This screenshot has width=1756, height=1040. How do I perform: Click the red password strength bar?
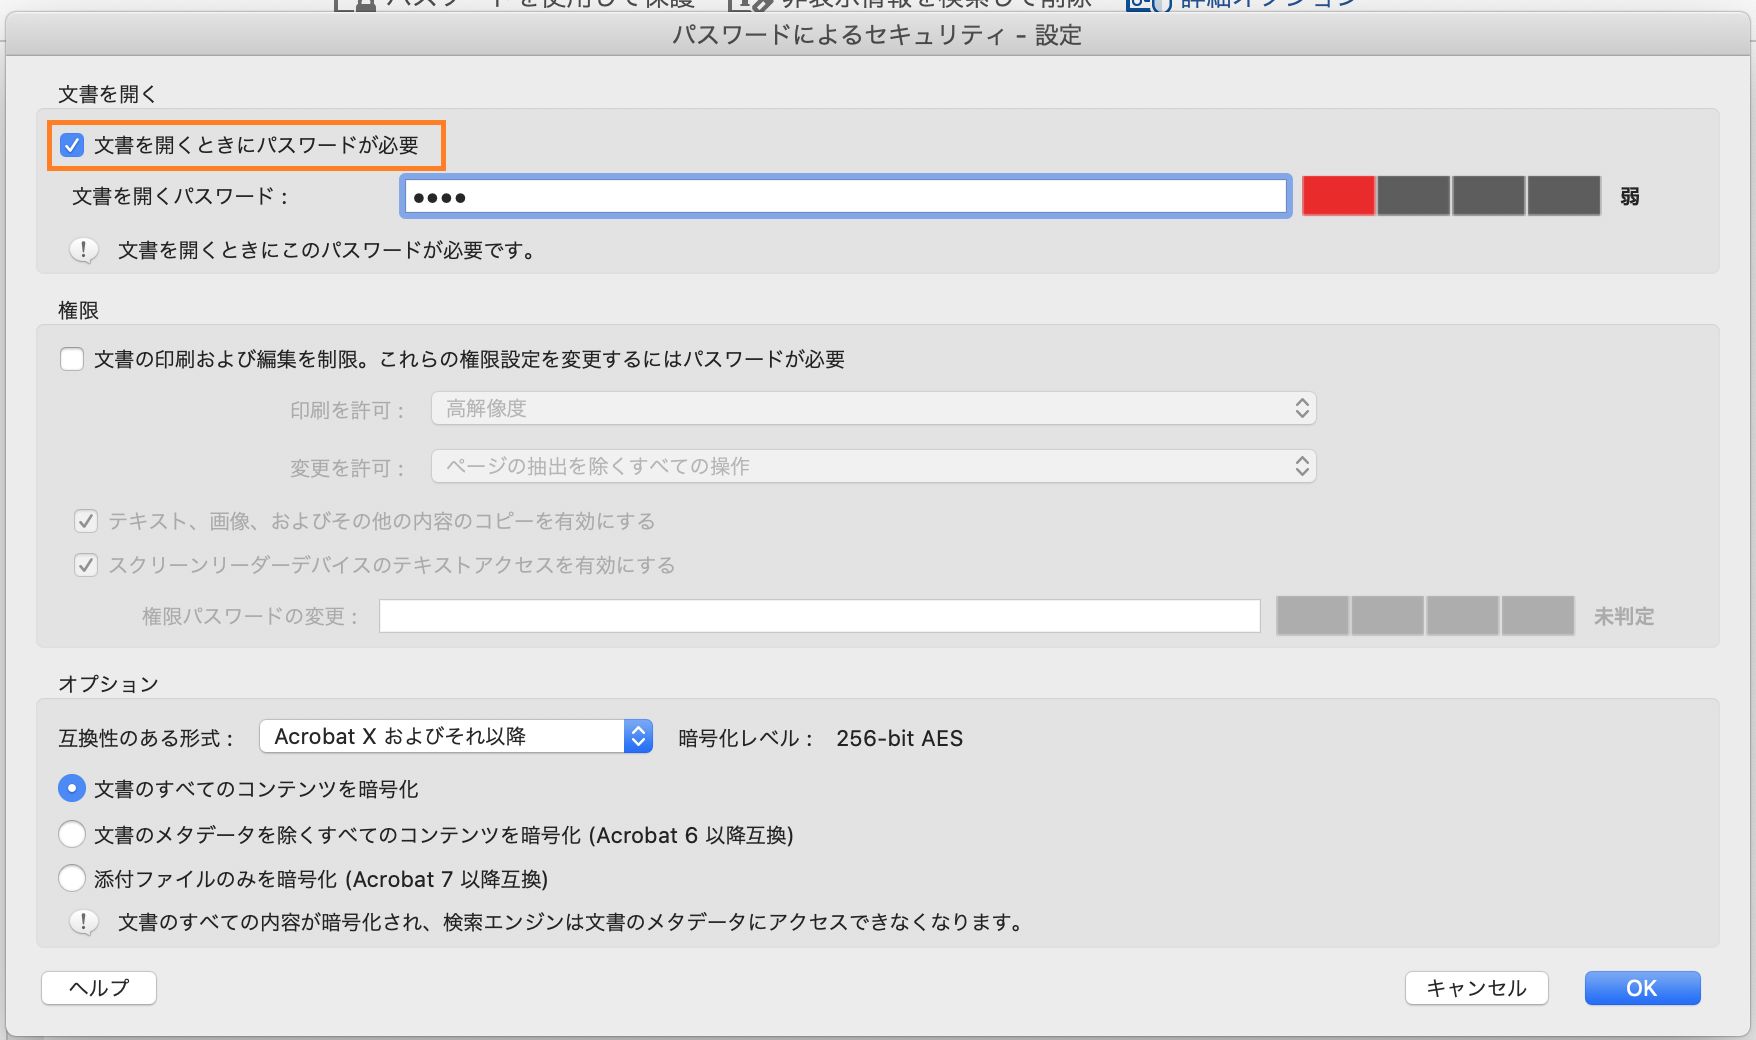(1337, 196)
